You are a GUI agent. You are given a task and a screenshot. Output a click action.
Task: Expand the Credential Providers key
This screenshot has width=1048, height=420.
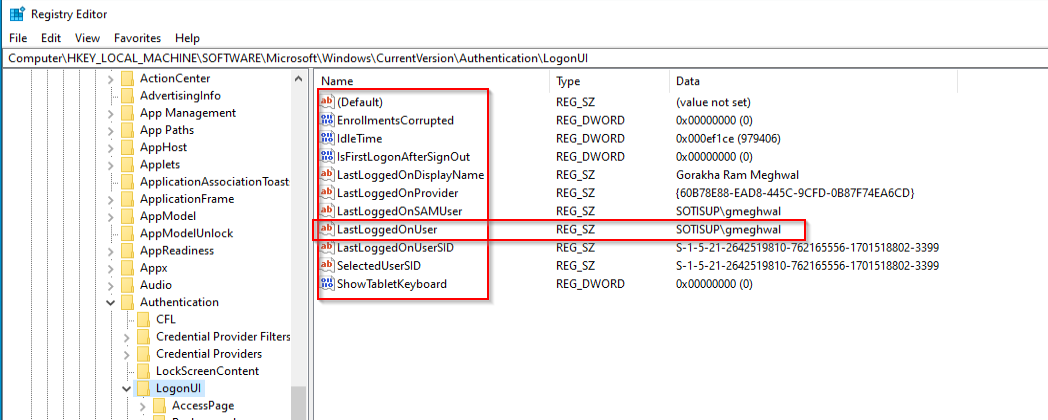127,354
